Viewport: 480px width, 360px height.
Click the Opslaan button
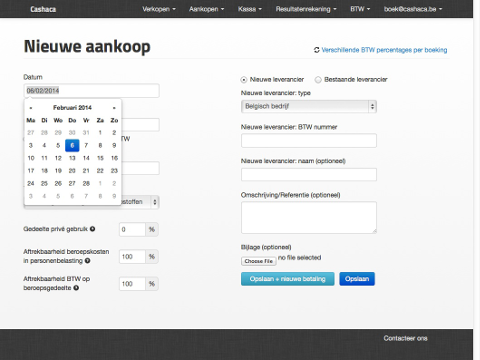click(x=357, y=279)
